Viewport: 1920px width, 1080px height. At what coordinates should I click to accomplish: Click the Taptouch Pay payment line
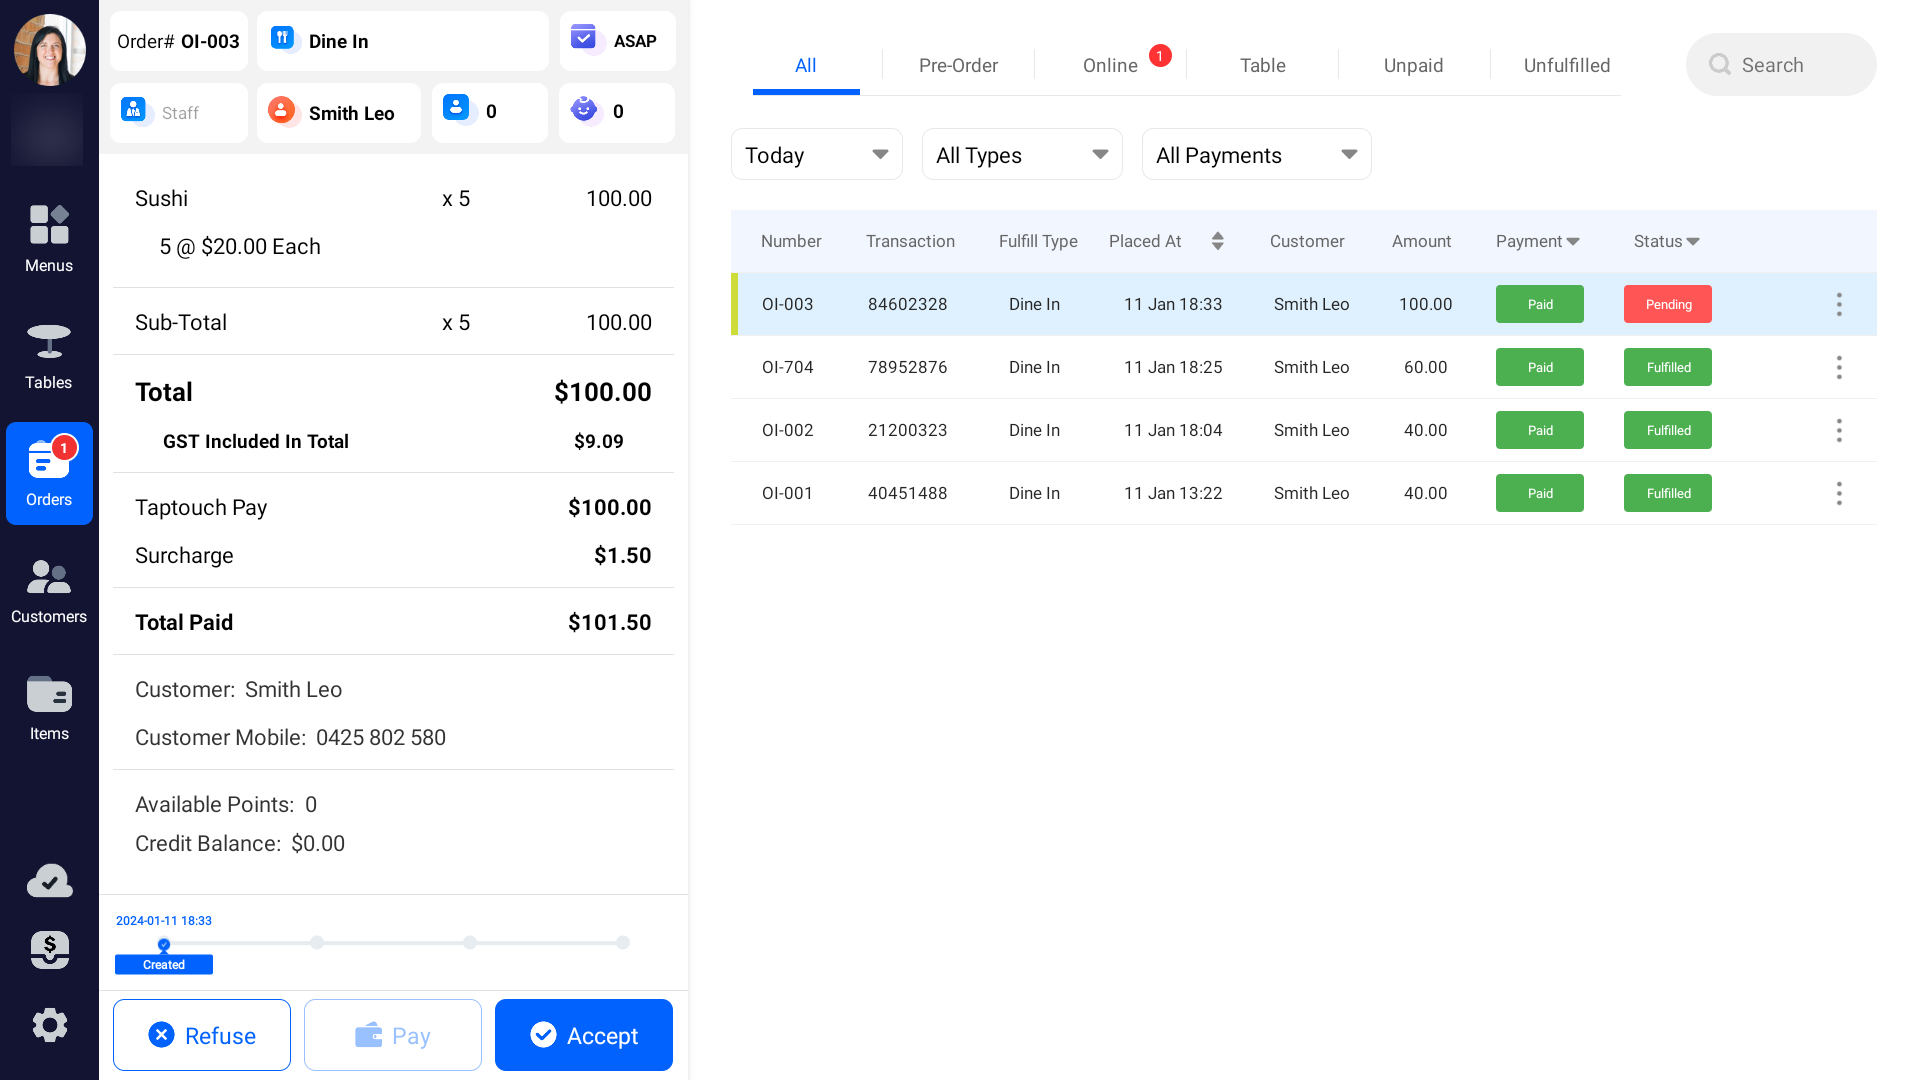click(x=393, y=507)
